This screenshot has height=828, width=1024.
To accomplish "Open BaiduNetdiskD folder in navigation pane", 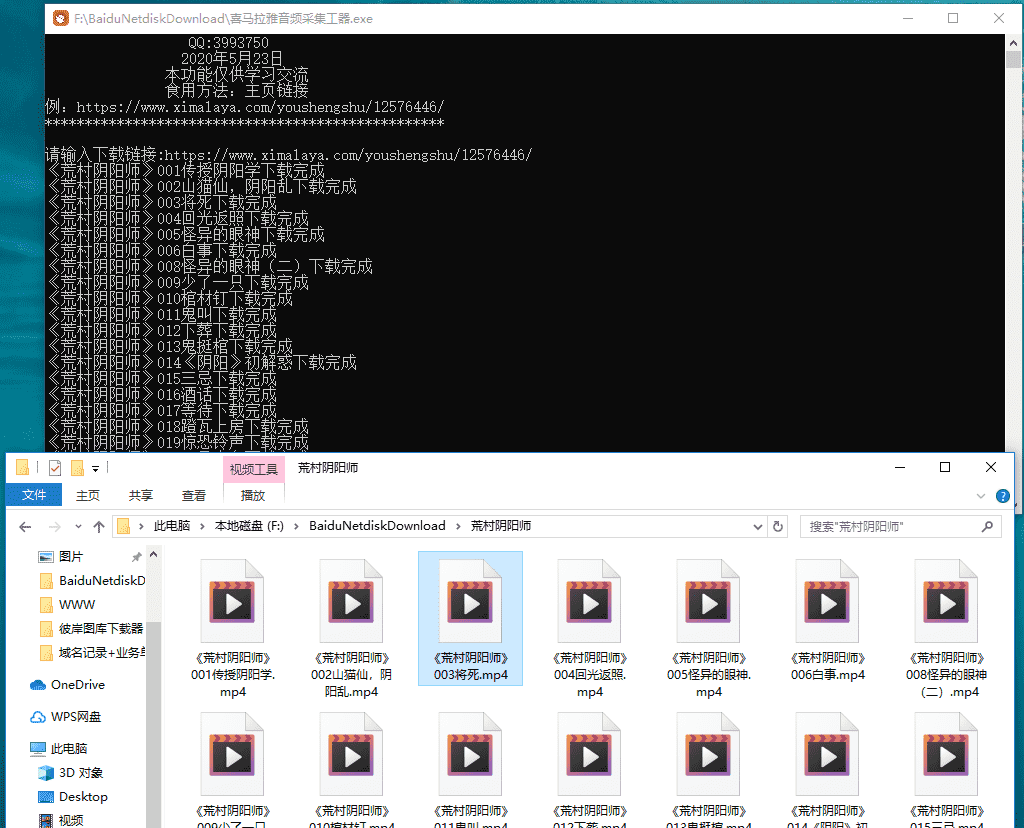I will (92, 581).
